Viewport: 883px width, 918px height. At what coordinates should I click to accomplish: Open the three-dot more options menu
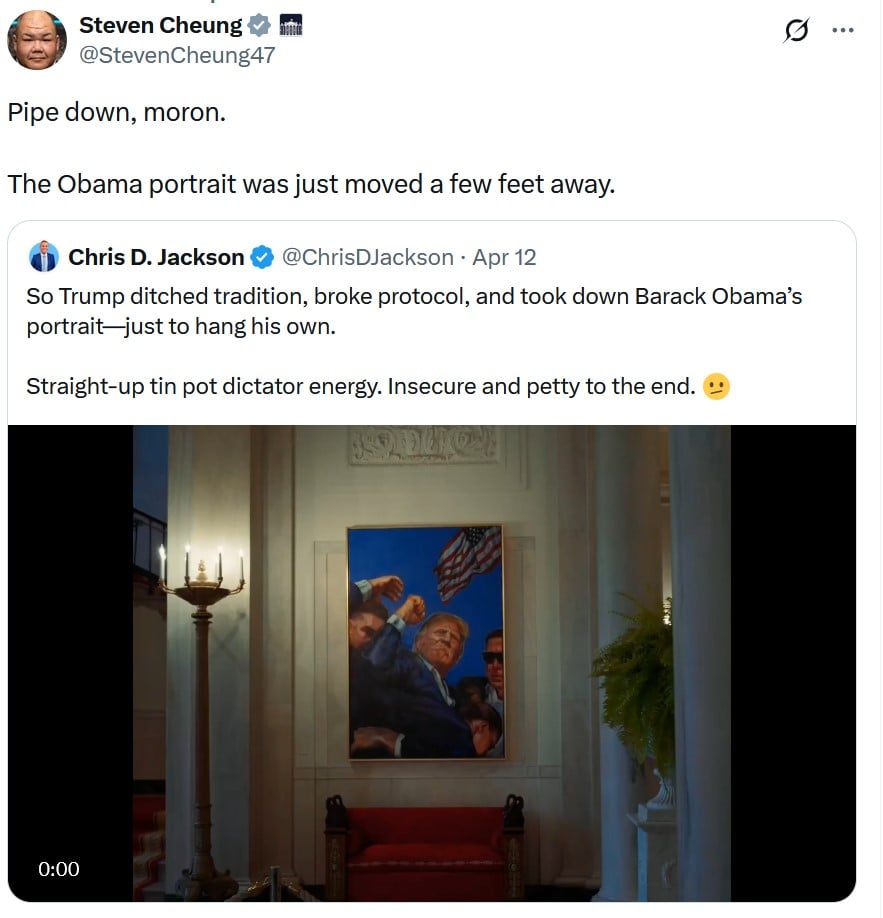(843, 31)
